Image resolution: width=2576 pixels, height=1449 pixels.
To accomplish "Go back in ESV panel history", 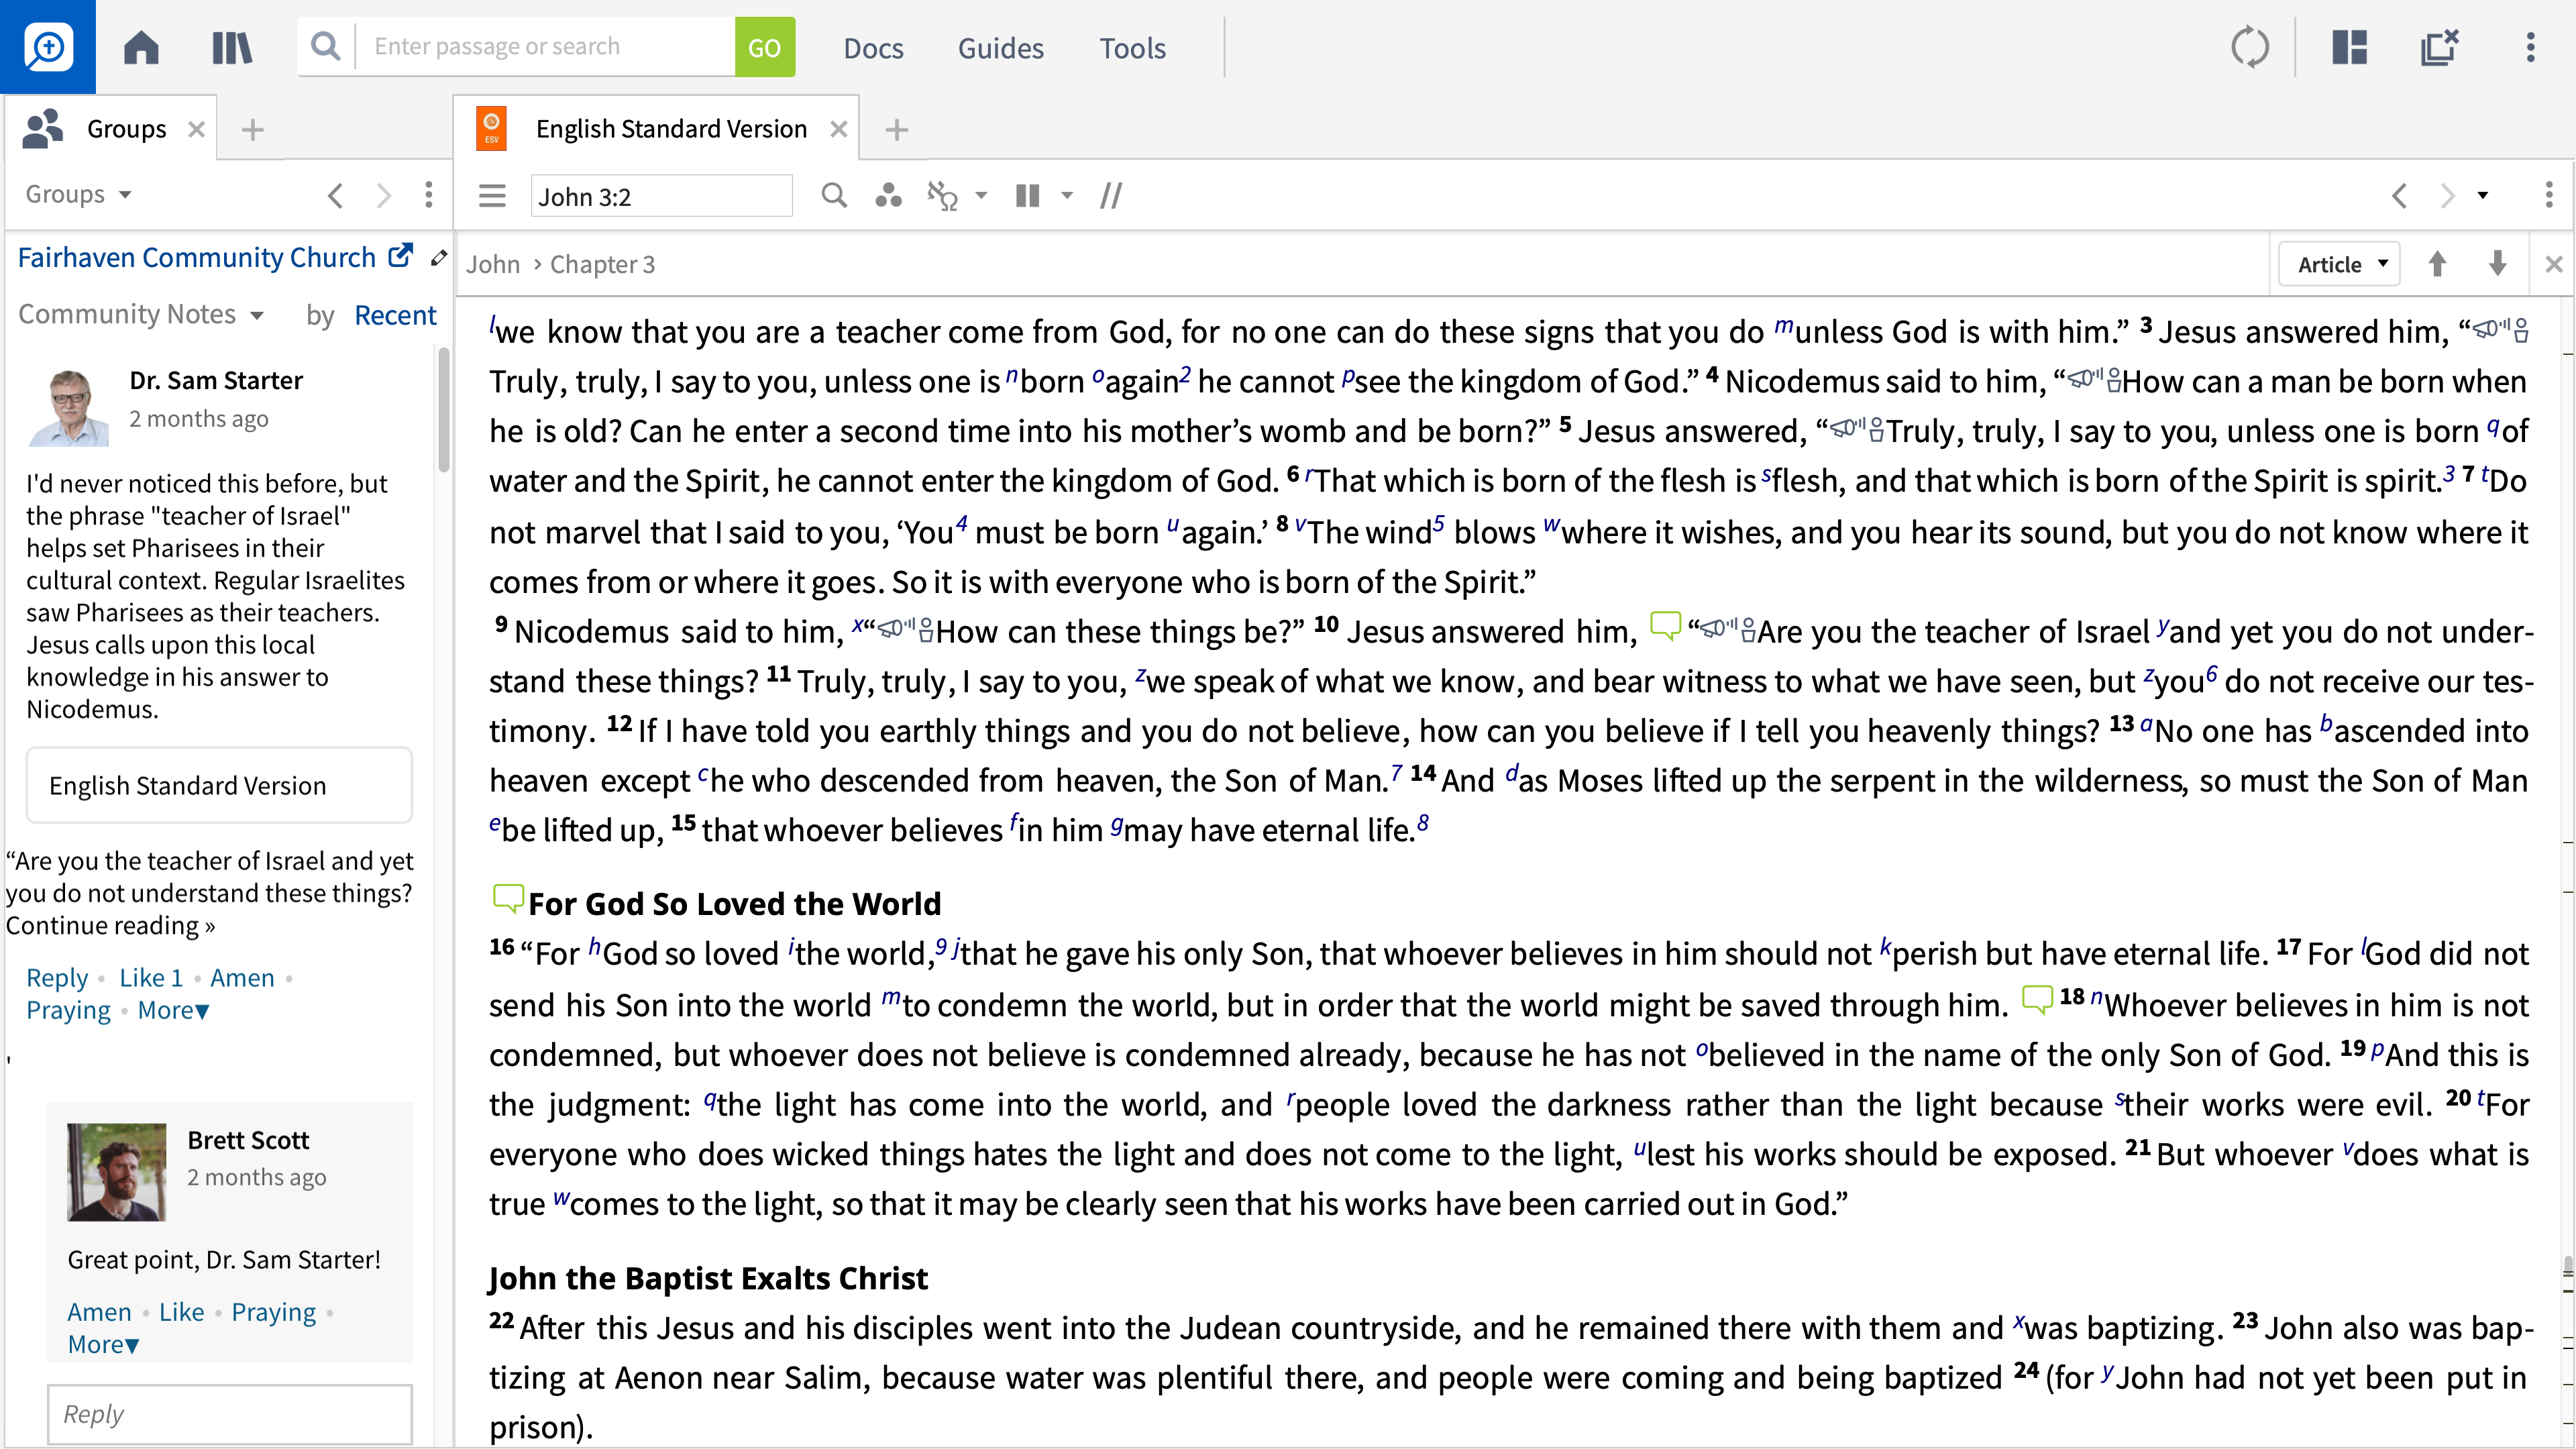I will tap(2399, 195).
